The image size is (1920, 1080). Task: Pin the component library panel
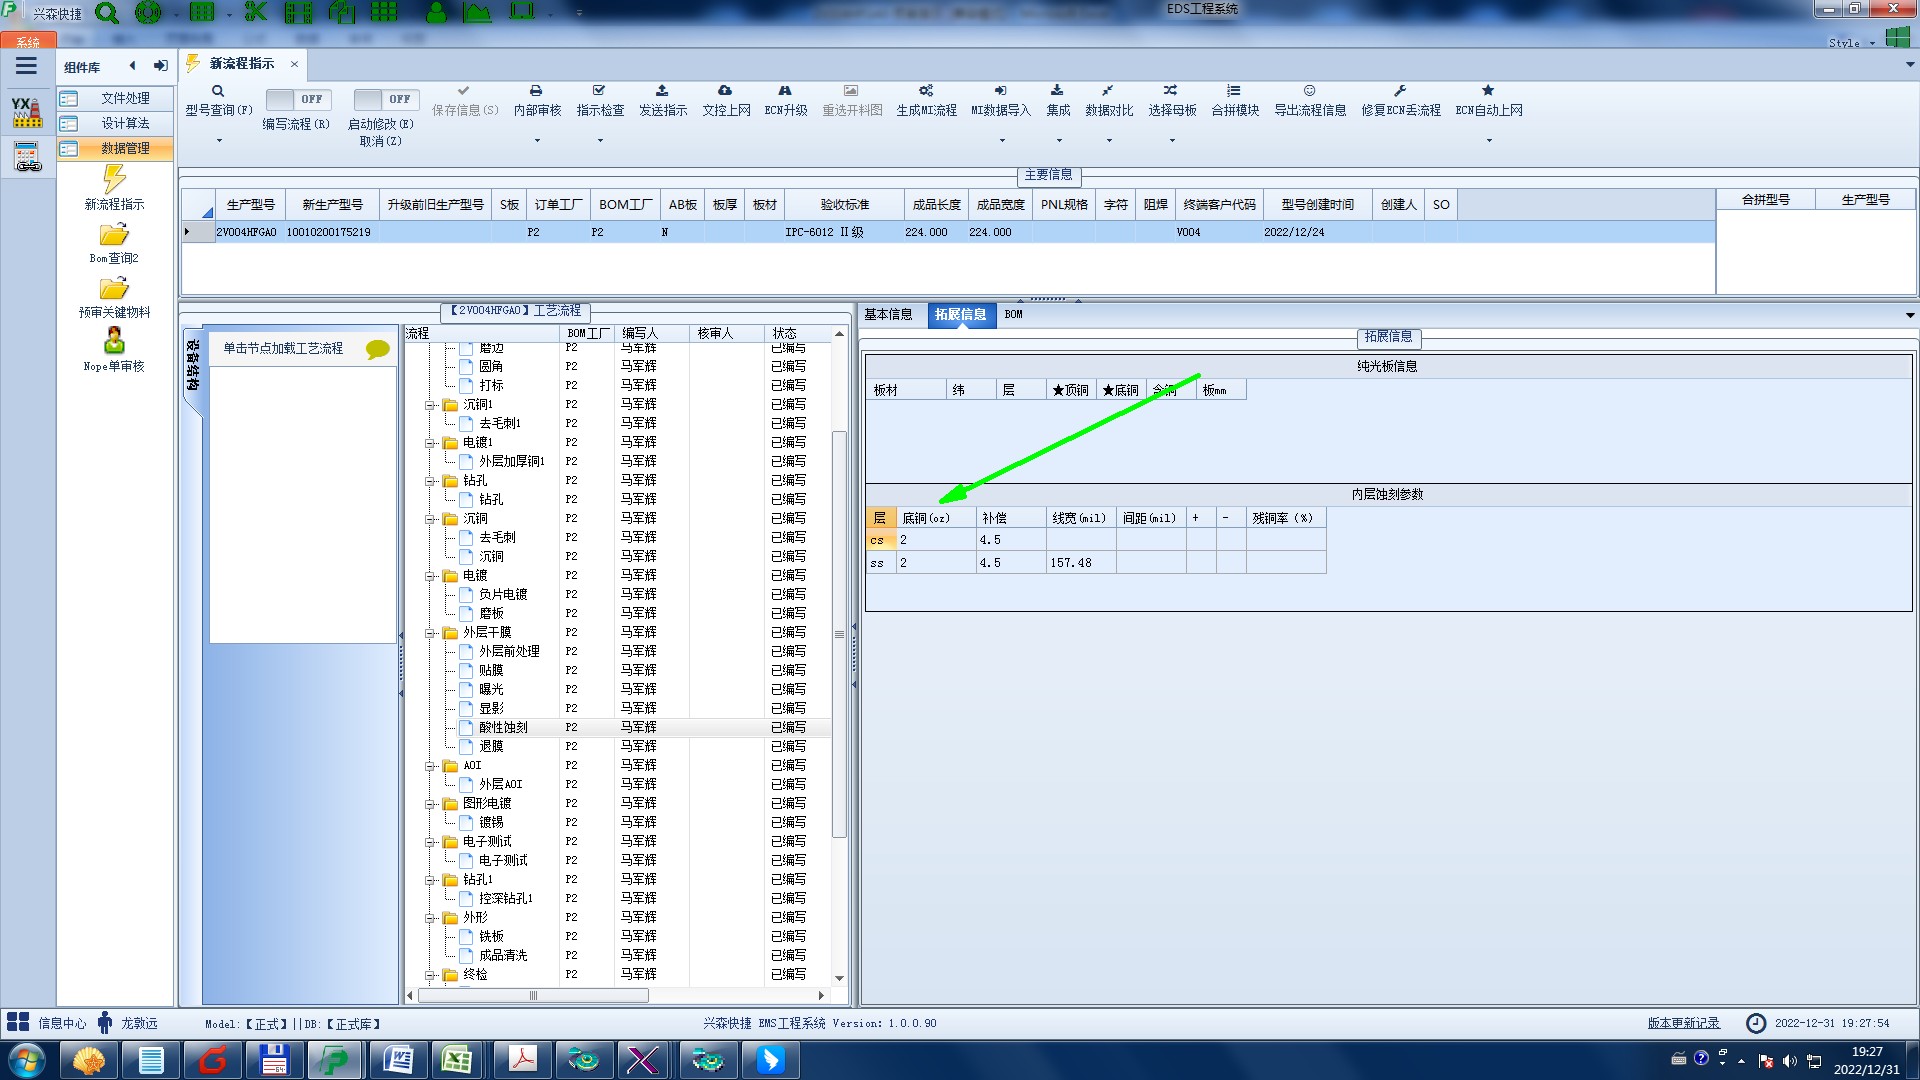160,66
